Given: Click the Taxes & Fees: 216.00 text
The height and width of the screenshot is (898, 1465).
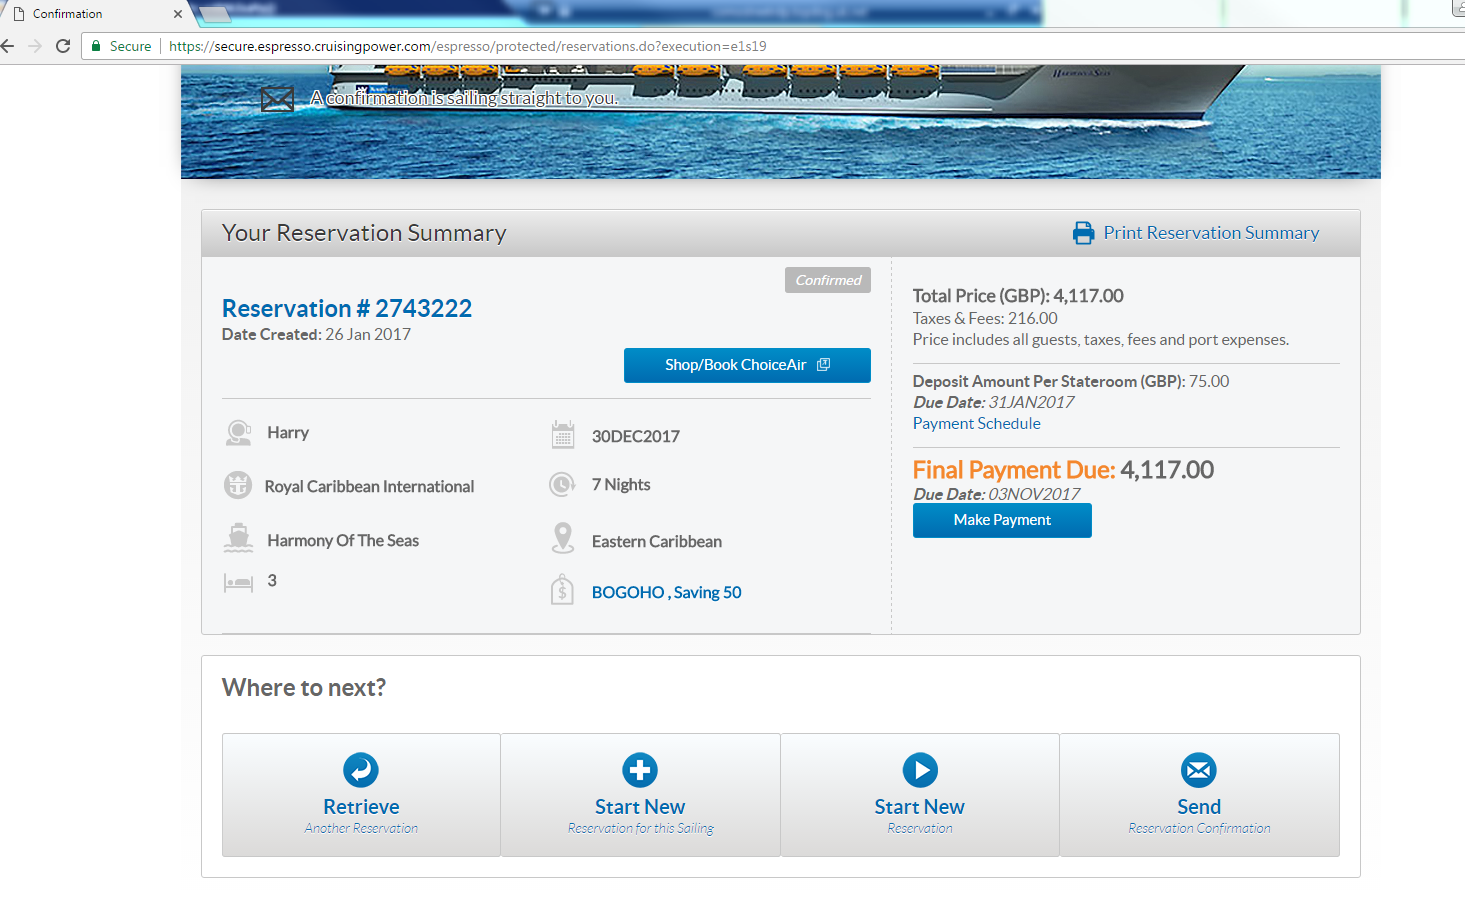Looking at the screenshot, I should coord(985,318).
